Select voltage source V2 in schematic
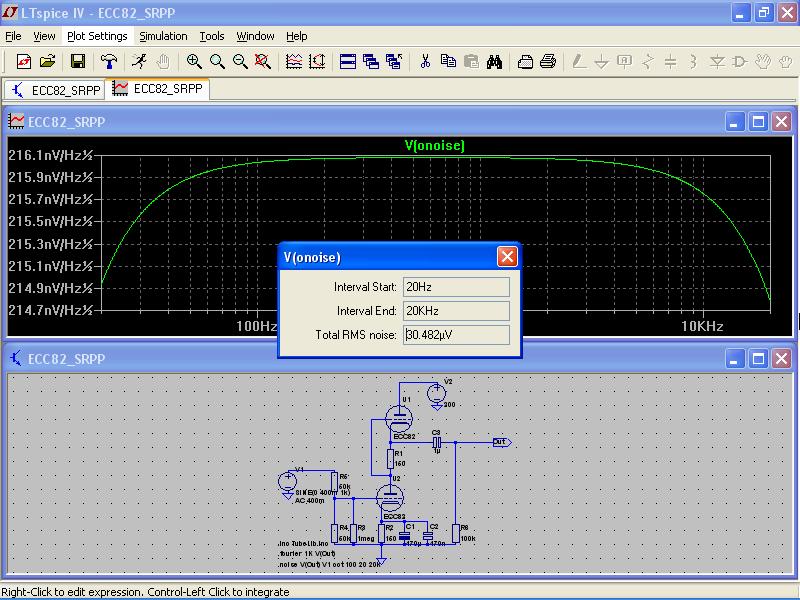The height and width of the screenshot is (600, 800). pos(436,394)
